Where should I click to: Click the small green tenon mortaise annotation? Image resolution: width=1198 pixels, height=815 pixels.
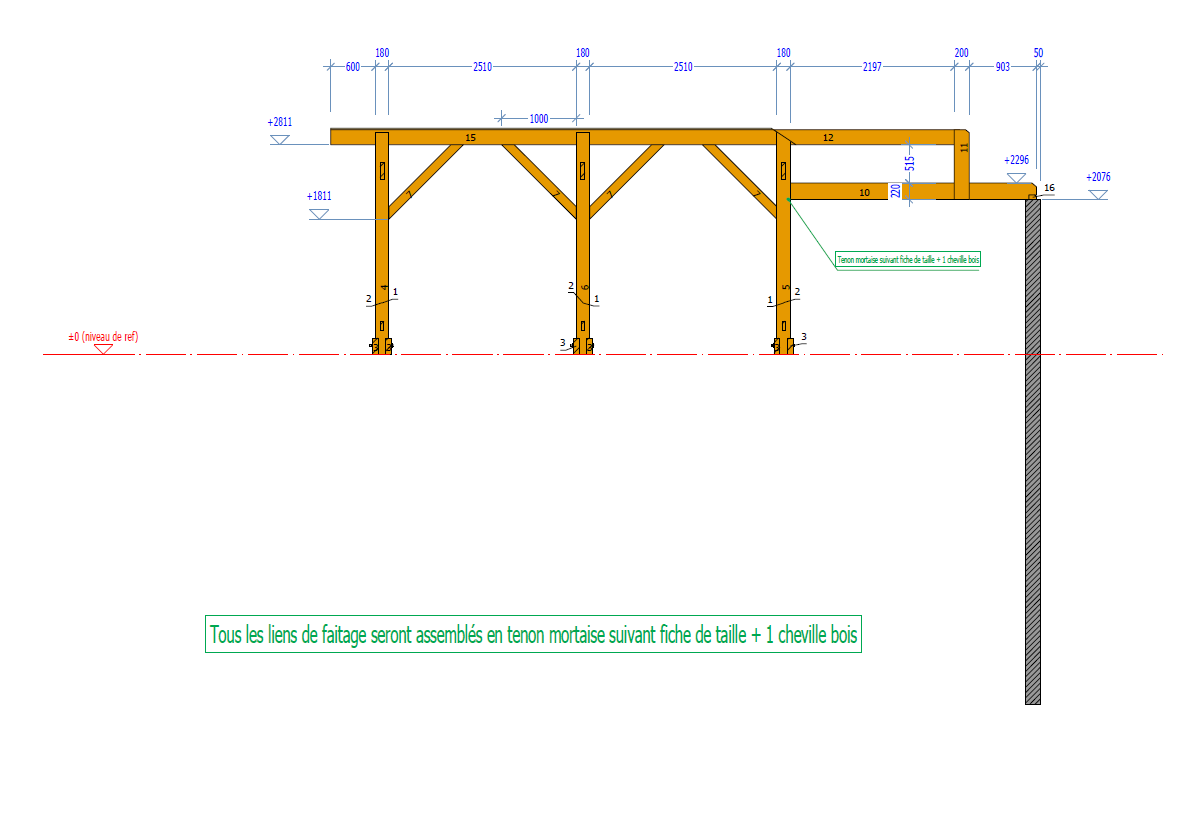tap(908, 260)
